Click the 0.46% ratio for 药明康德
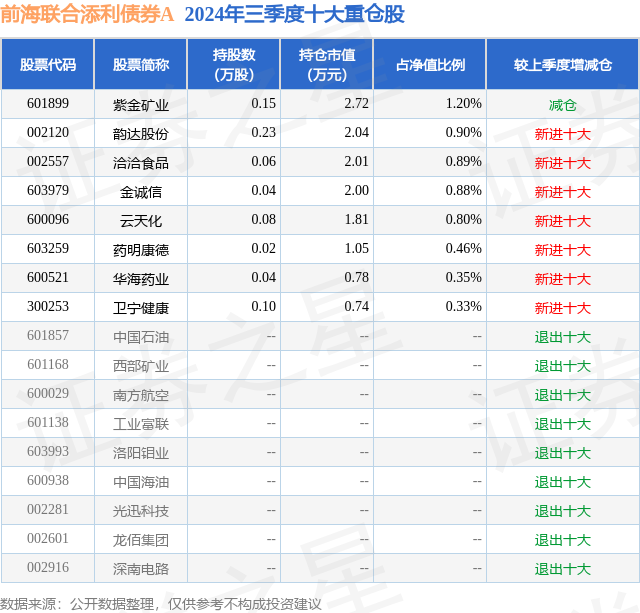This screenshot has height=613, width=640. point(463,249)
